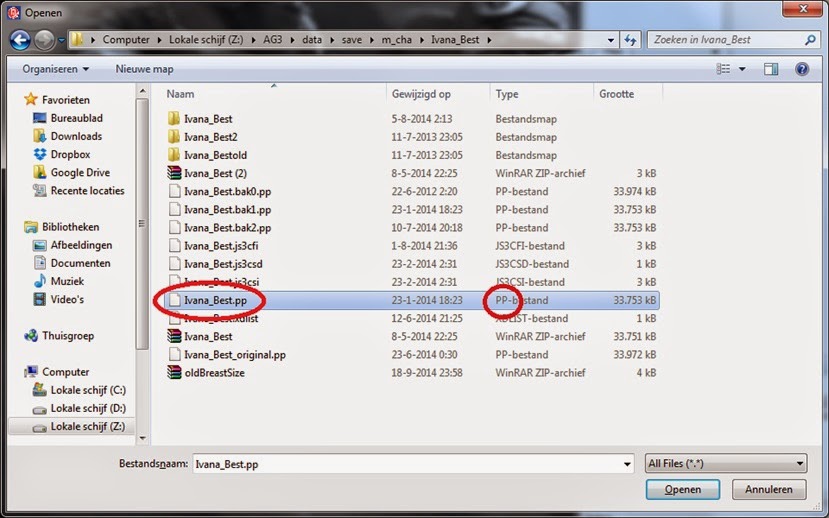Select the Ivana_Bestold folder
The width and height of the screenshot is (829, 518).
[x=215, y=155]
